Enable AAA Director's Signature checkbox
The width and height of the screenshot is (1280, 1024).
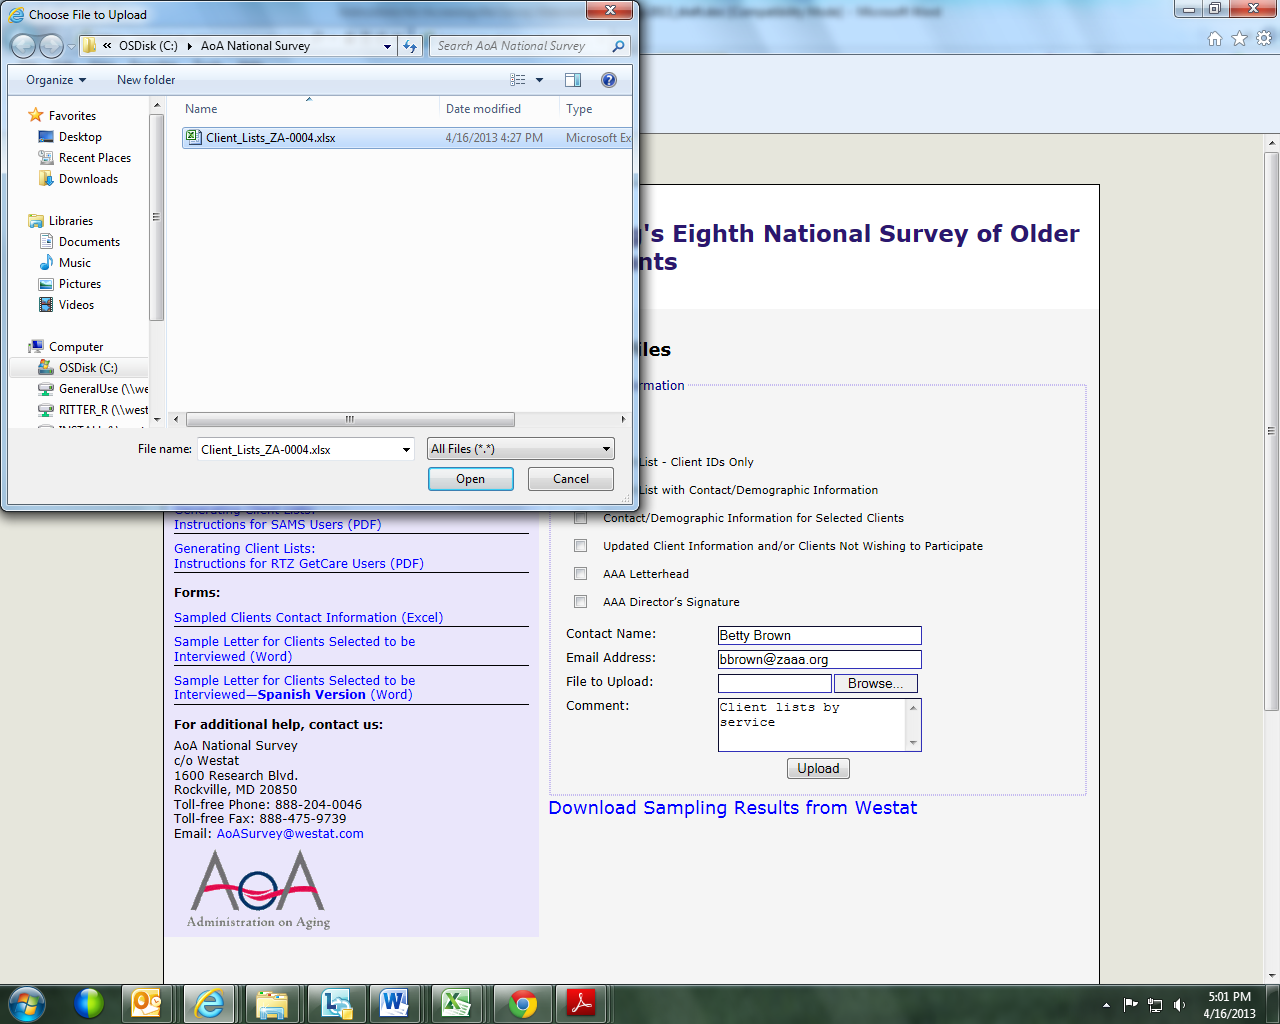tap(580, 602)
